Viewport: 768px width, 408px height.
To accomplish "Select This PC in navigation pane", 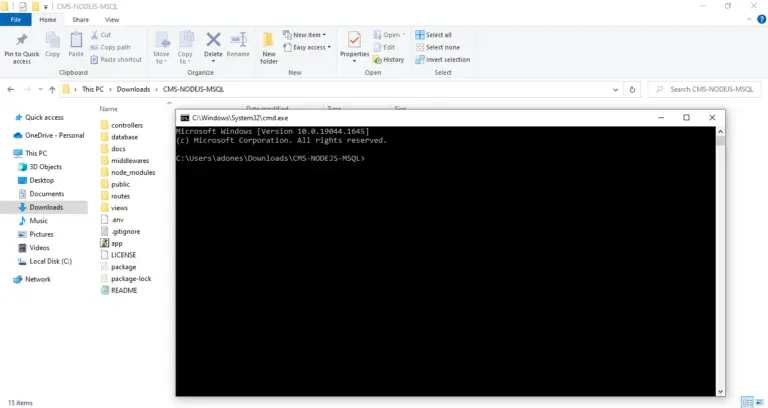I will [x=30, y=153].
